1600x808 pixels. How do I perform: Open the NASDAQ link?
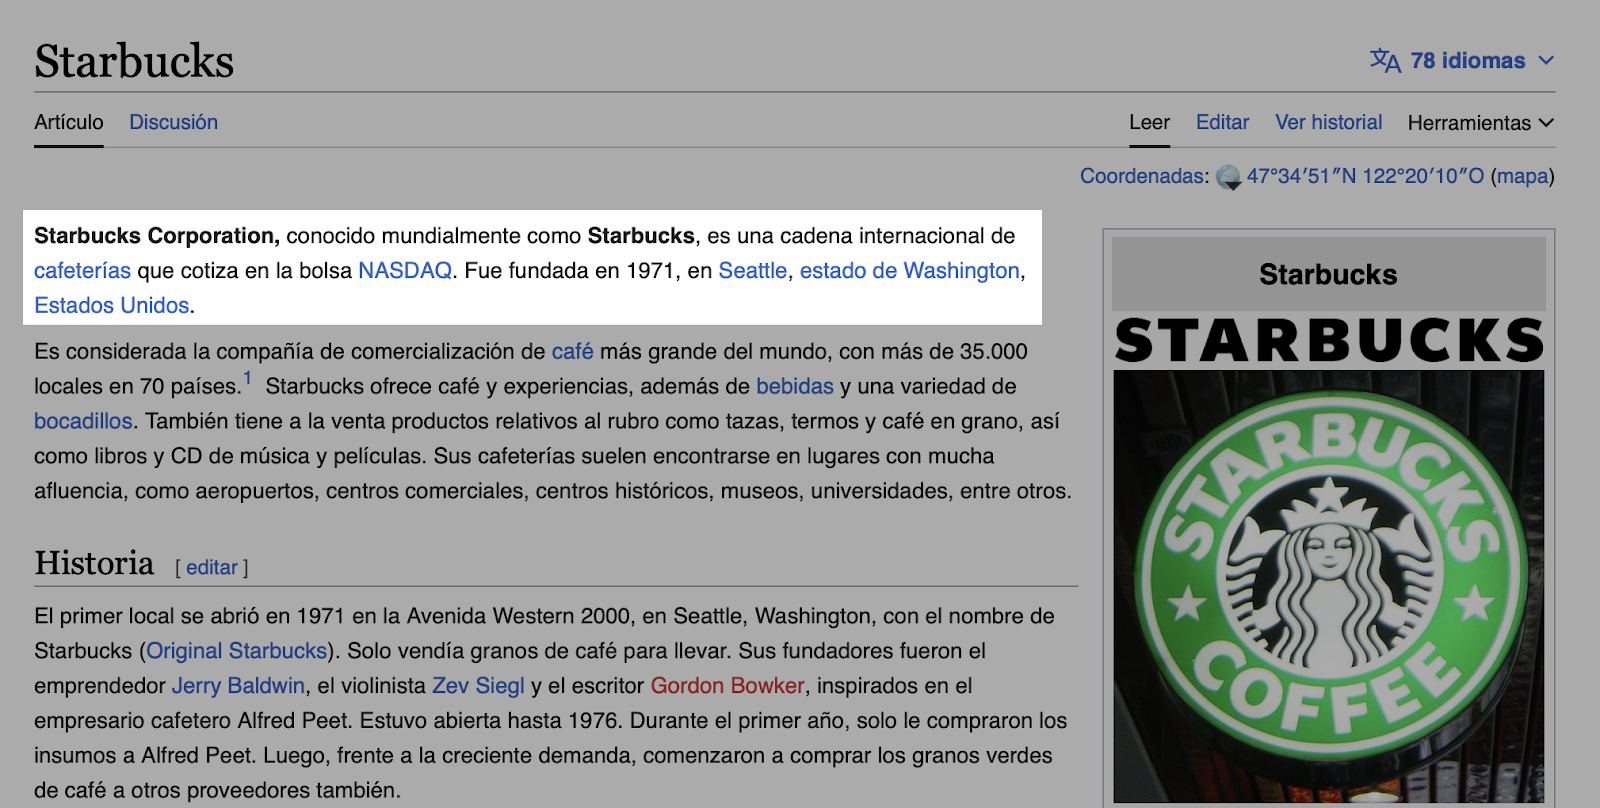pyautogui.click(x=405, y=271)
